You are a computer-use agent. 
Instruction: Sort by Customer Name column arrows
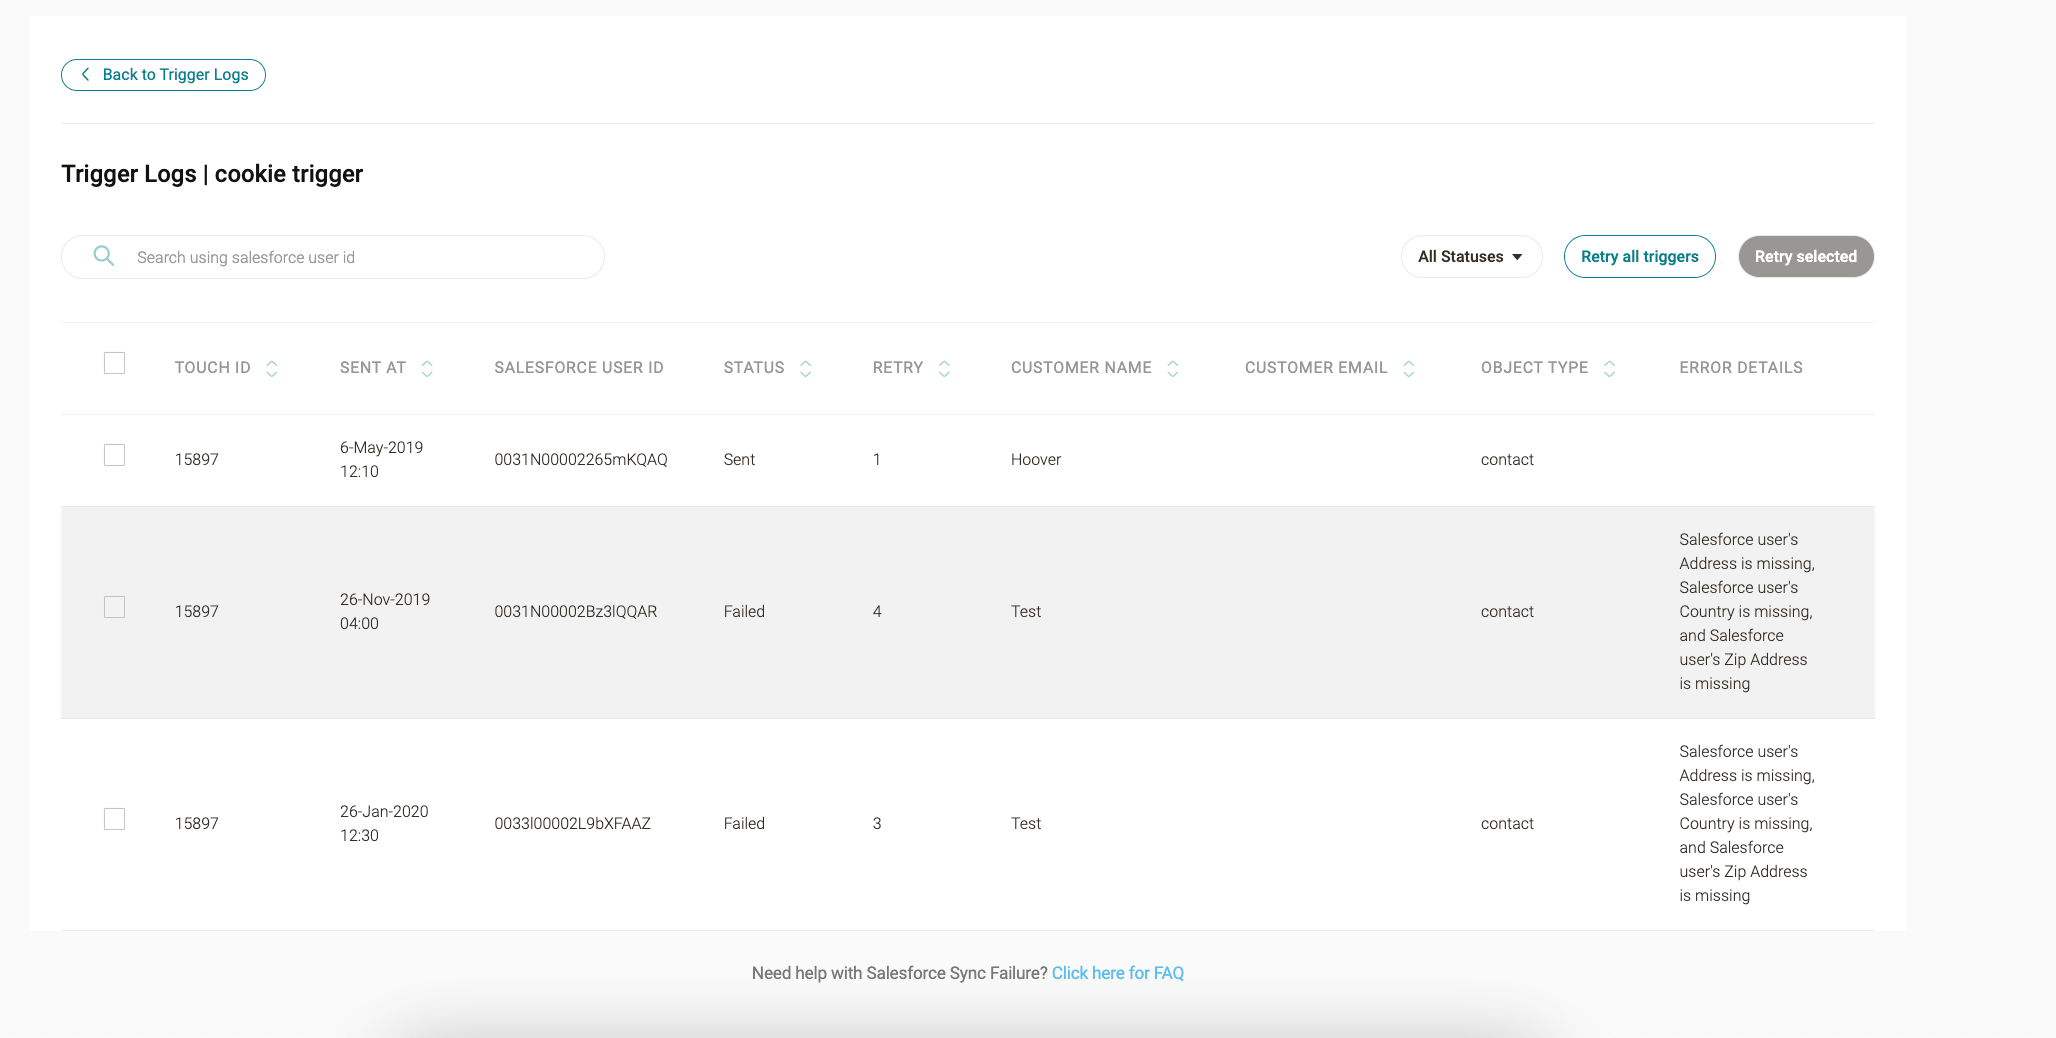click(1173, 369)
